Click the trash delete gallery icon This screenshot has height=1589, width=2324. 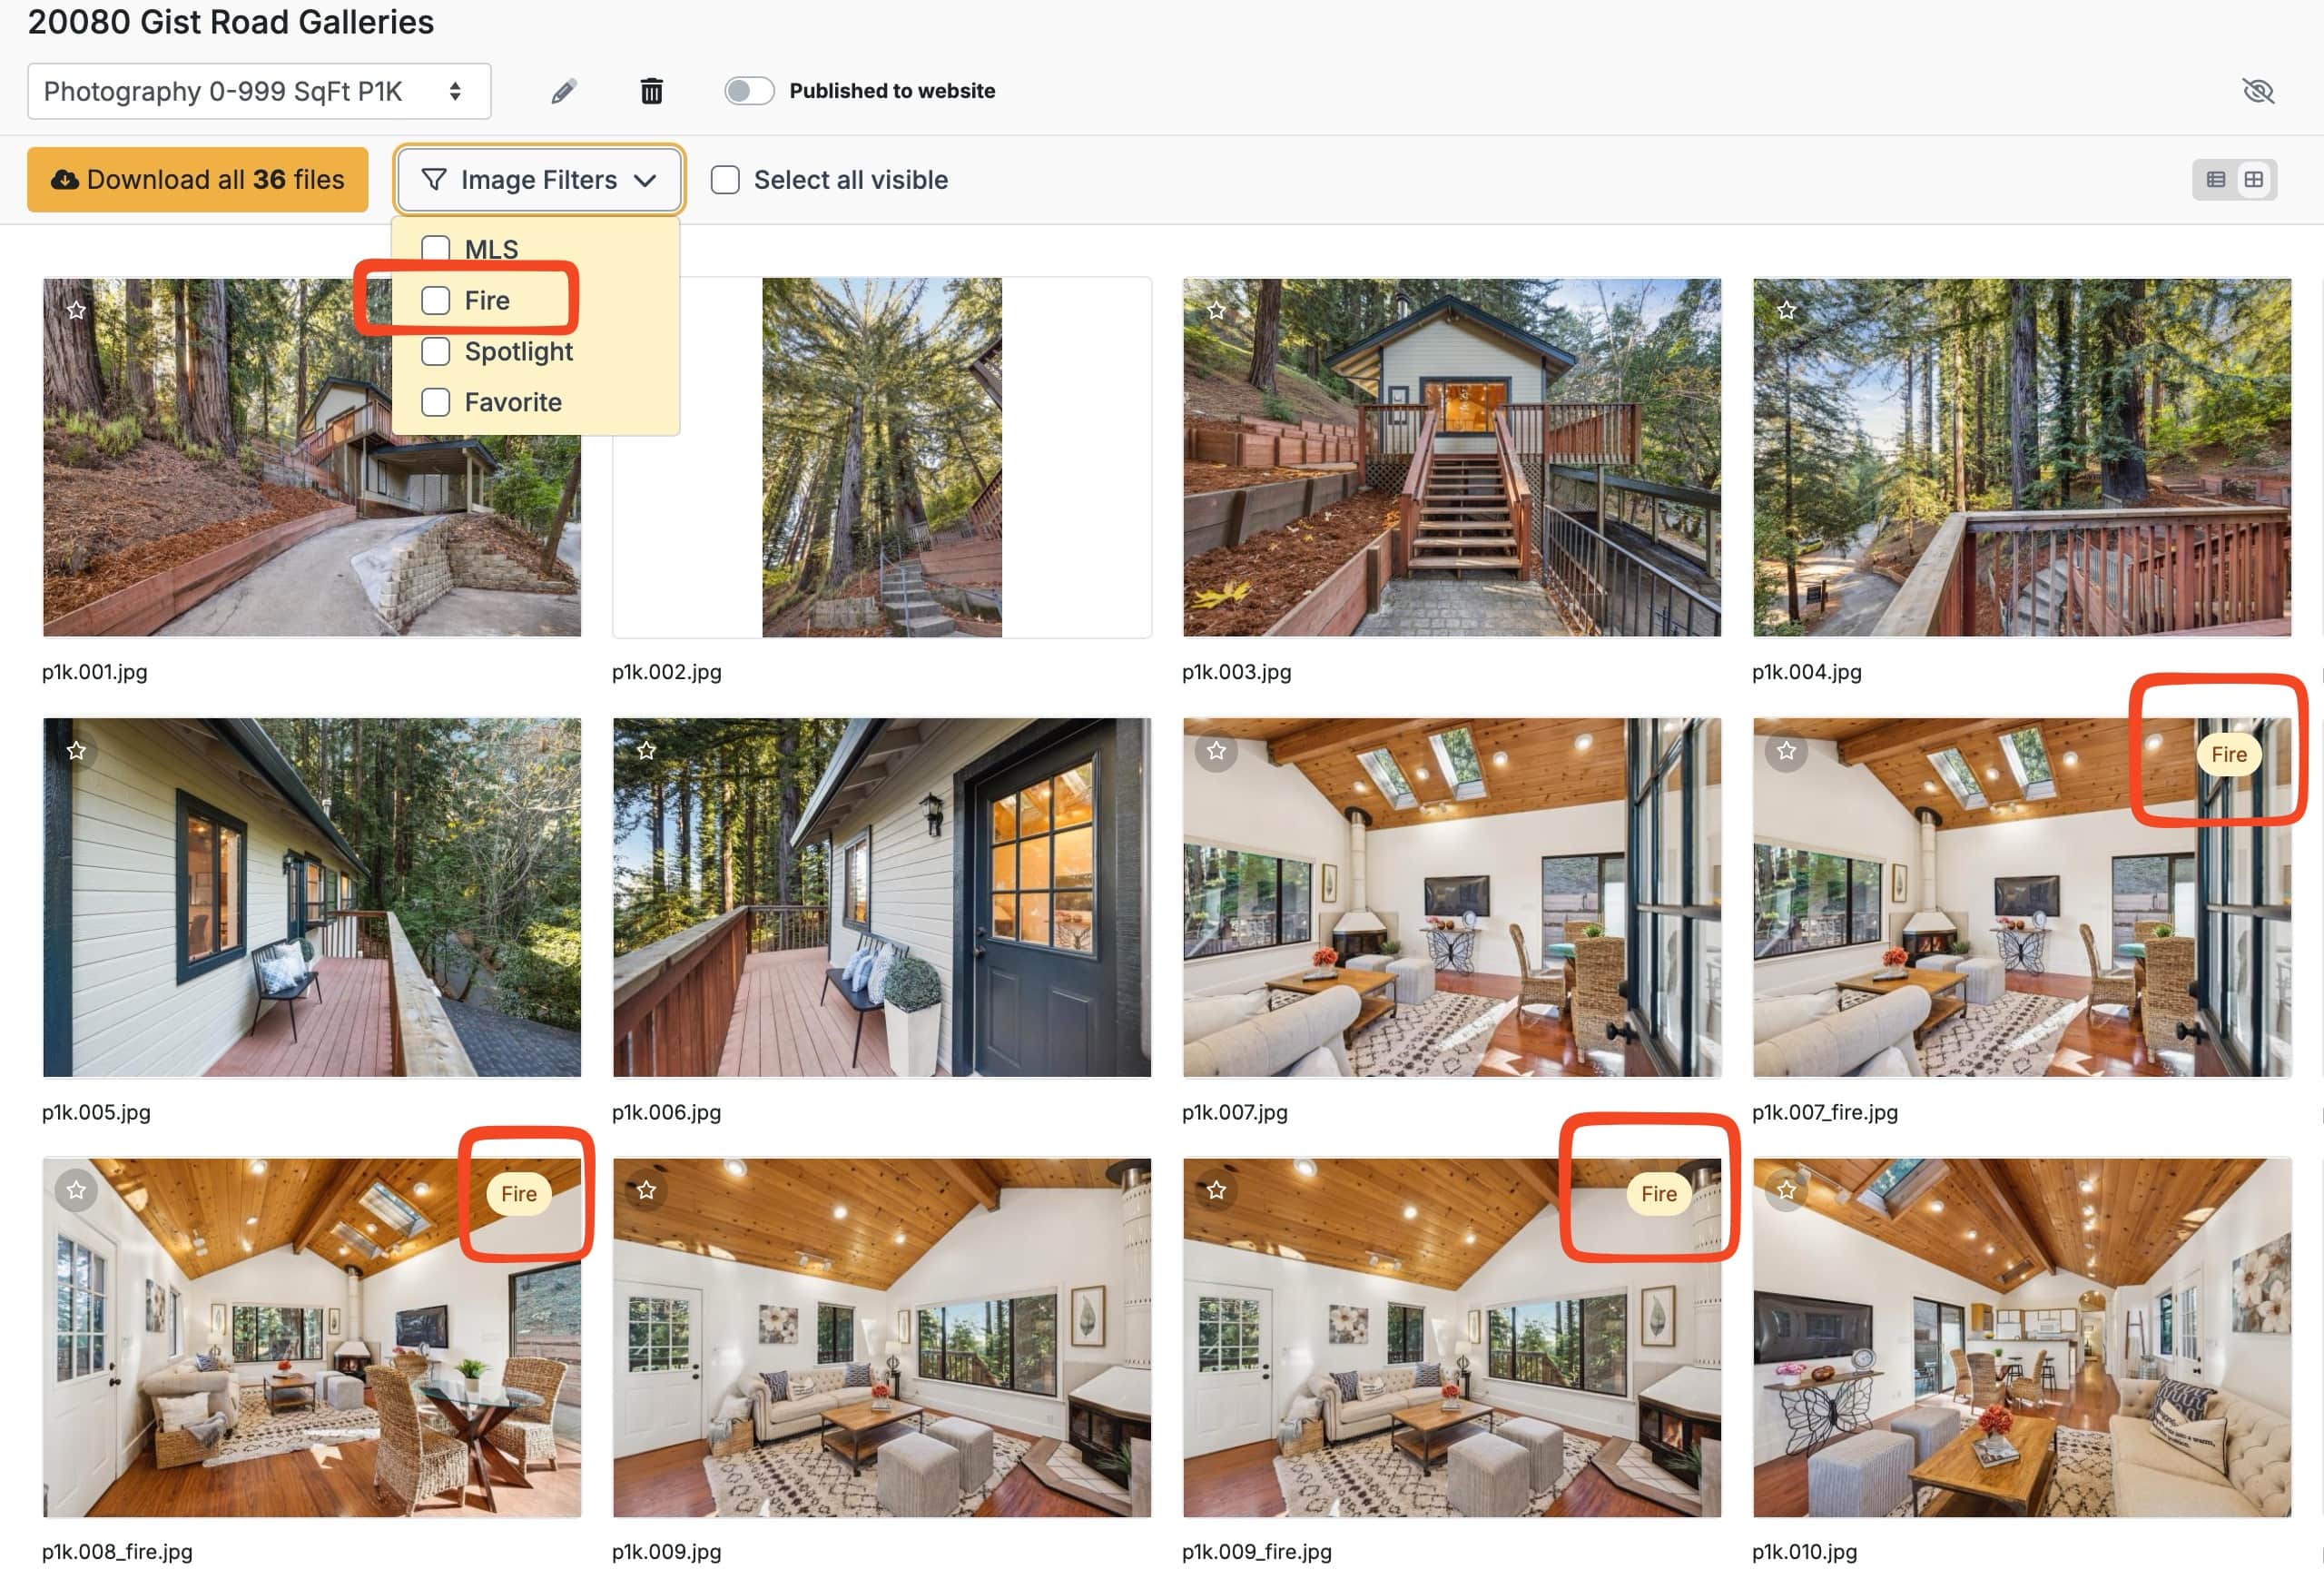click(x=651, y=92)
